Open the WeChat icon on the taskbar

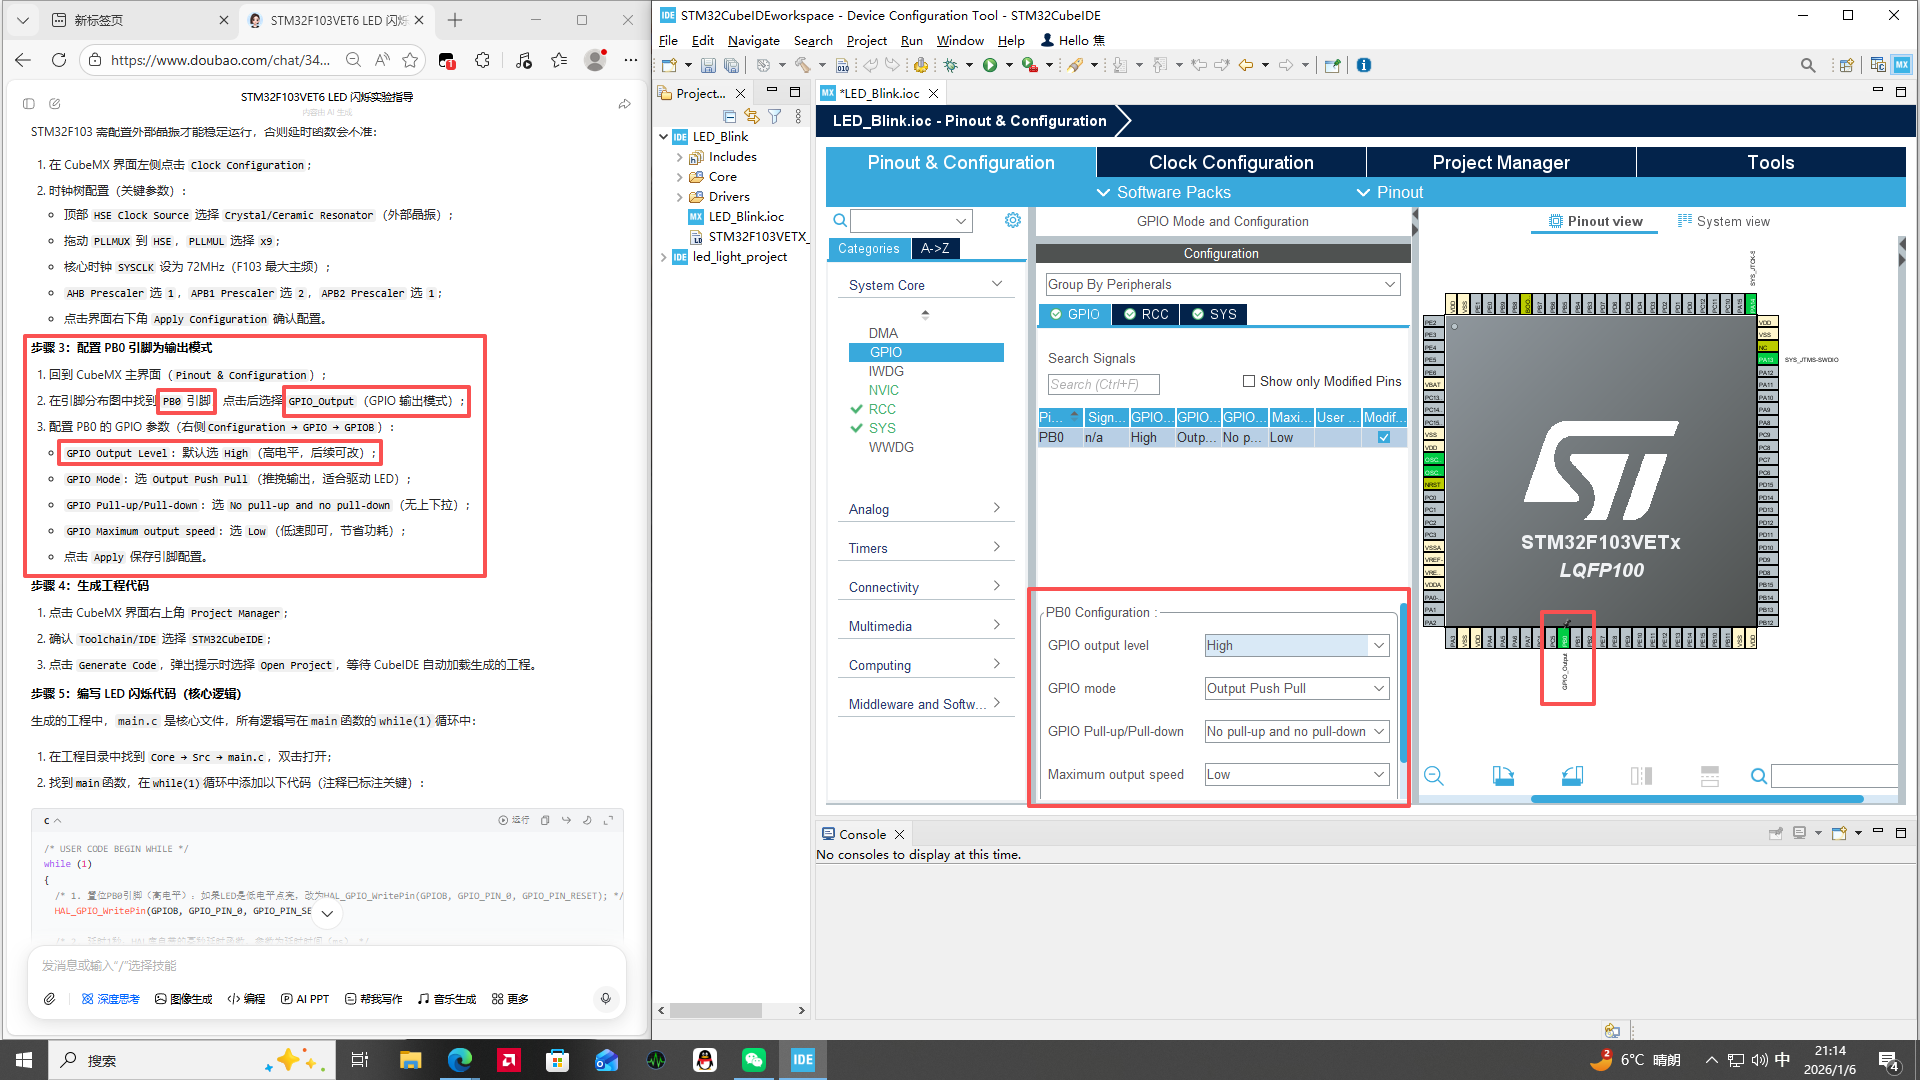pyautogui.click(x=754, y=1060)
